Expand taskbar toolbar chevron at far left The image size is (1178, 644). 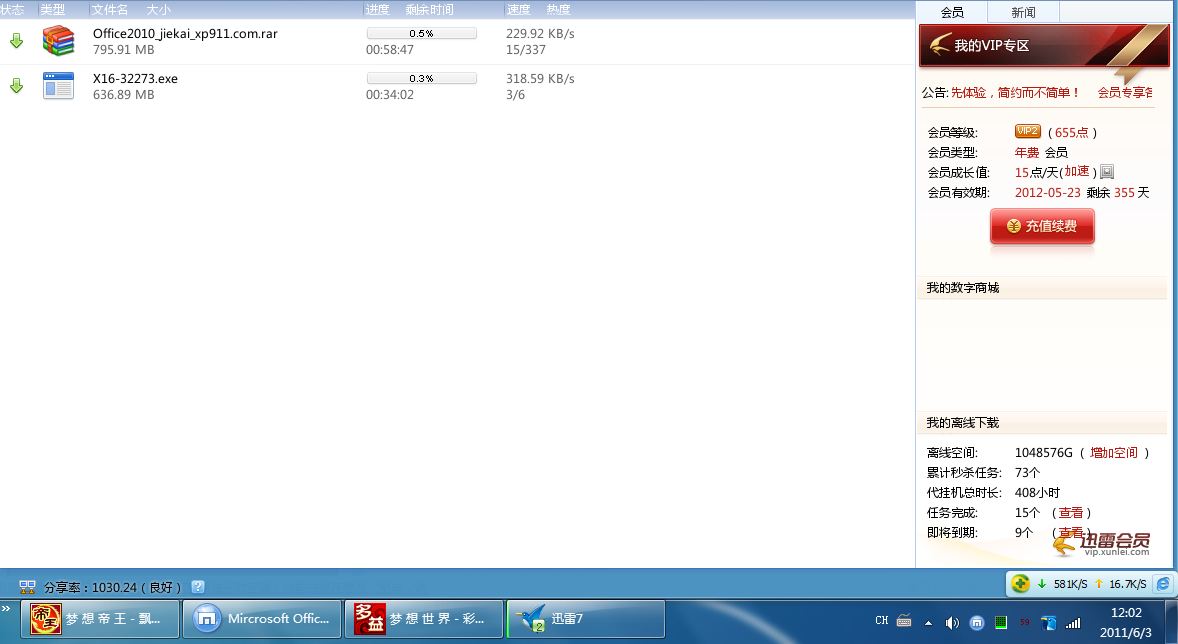[x=7, y=608]
